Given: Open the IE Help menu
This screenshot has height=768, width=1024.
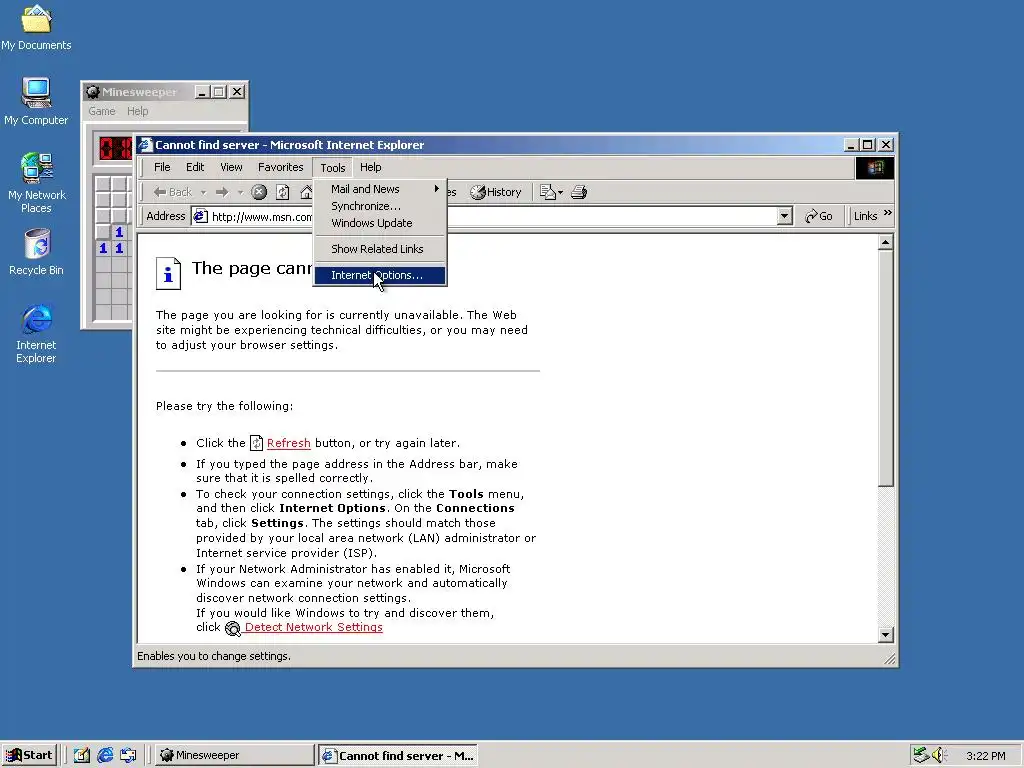Looking at the screenshot, I should tap(370, 167).
